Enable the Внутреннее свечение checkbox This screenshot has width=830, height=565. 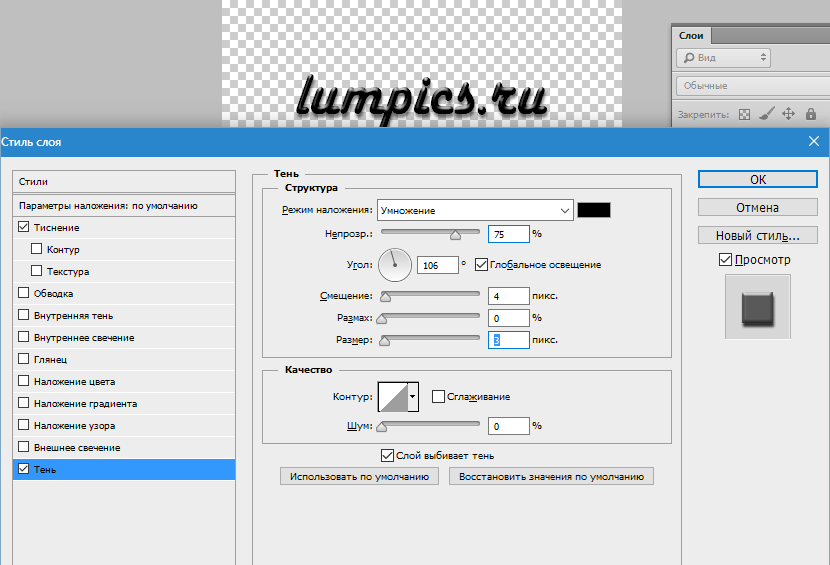23,337
